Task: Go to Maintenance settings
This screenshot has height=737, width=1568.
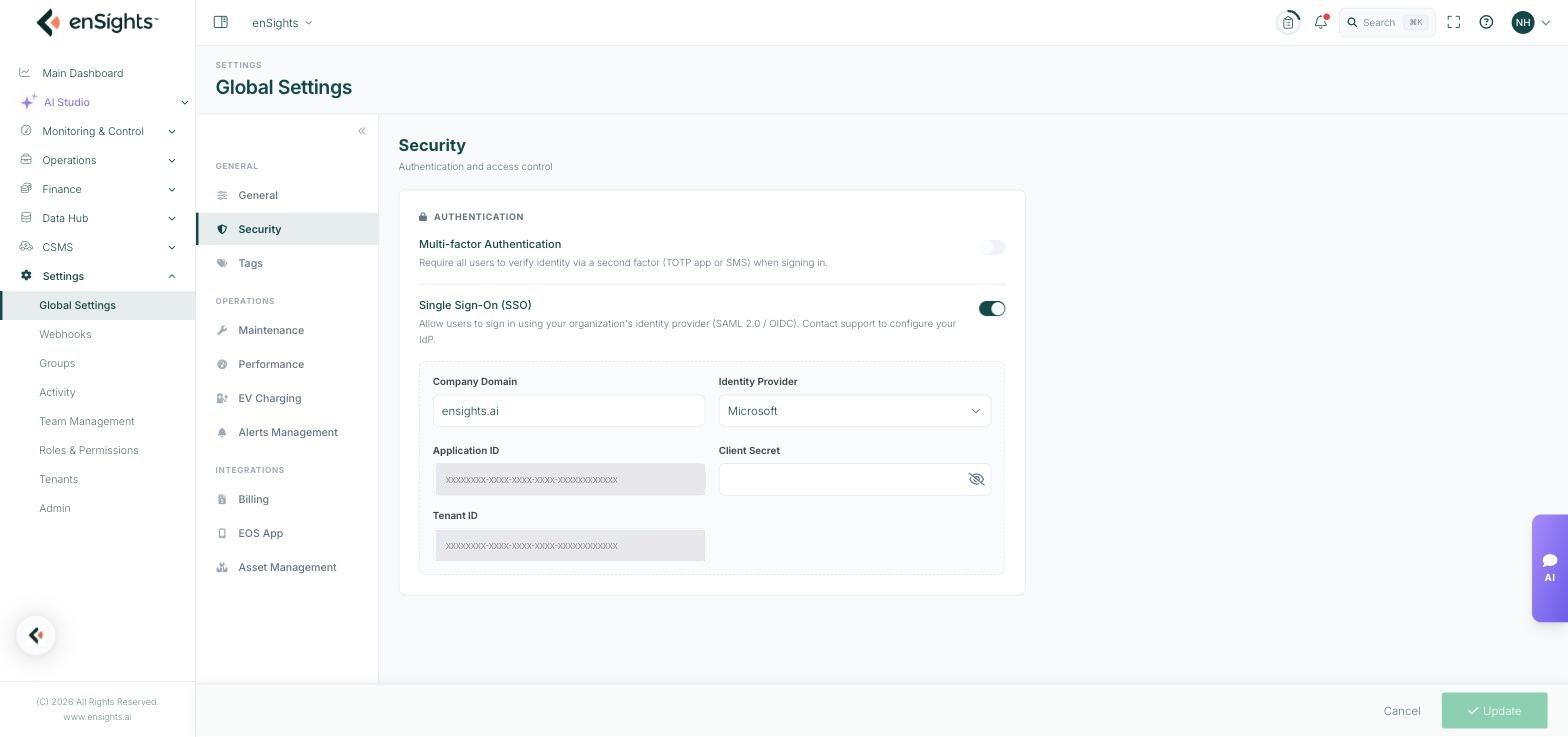Action: click(287, 330)
